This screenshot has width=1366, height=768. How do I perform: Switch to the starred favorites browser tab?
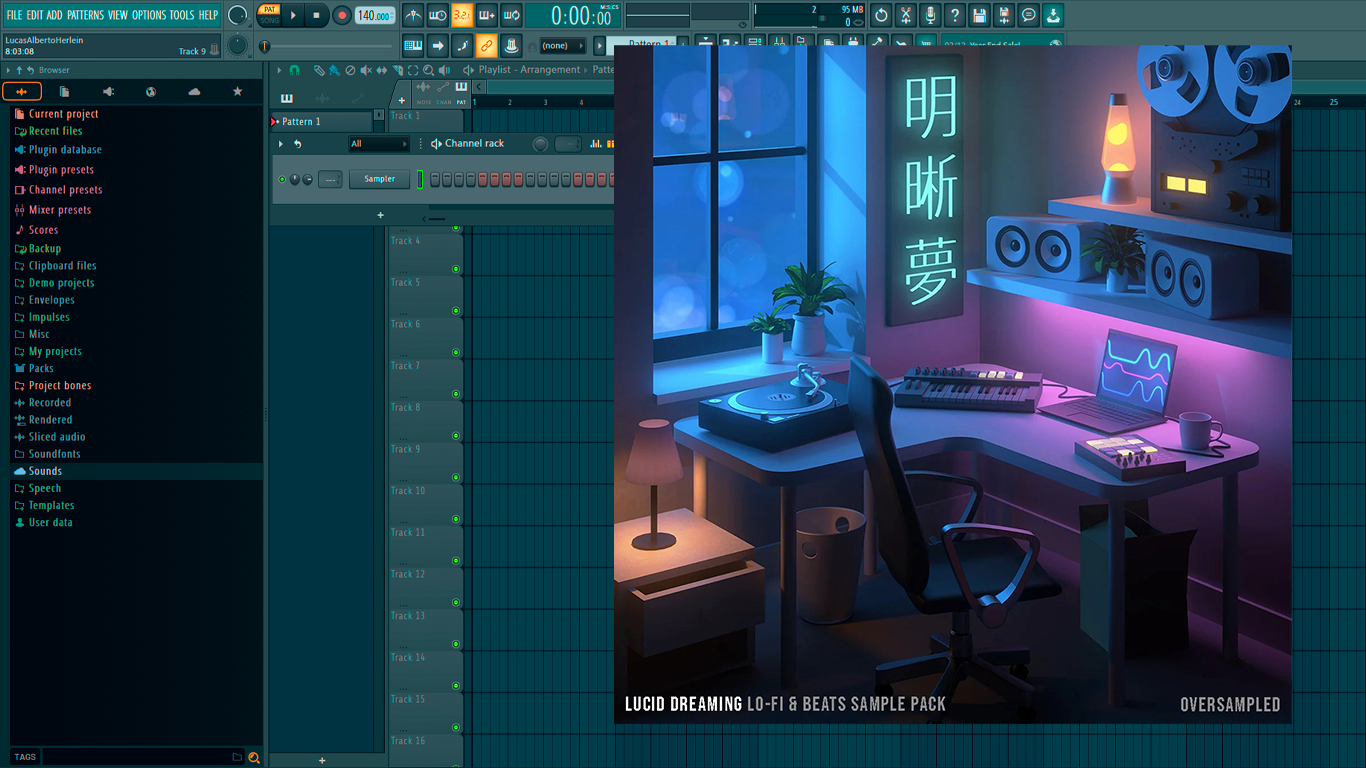click(x=237, y=91)
